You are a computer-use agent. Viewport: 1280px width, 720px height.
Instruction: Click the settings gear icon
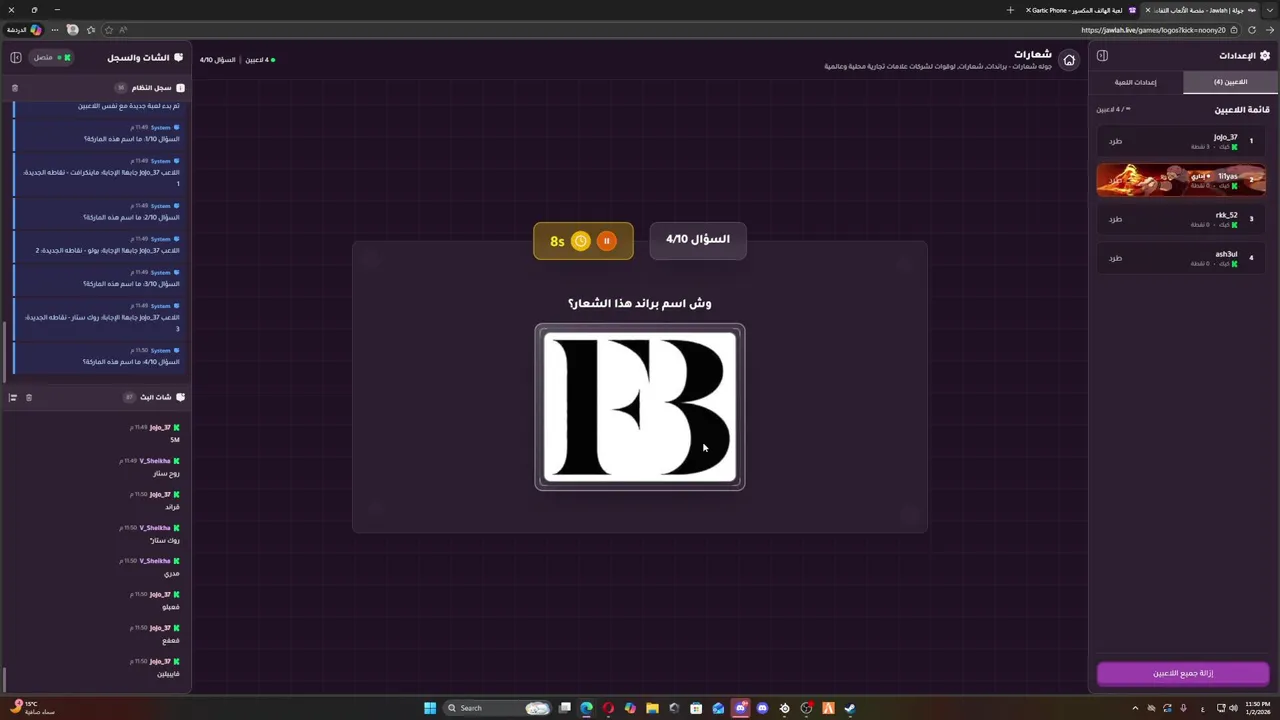[1264, 56]
